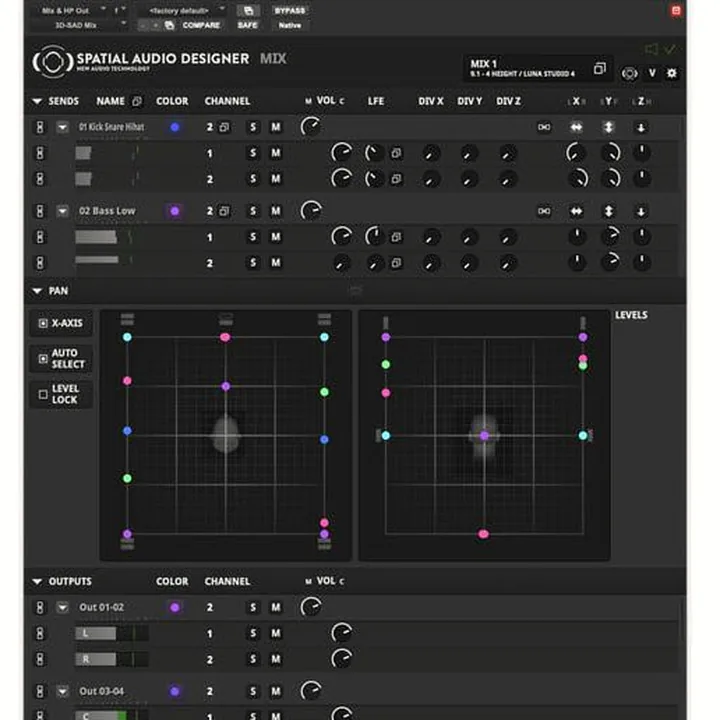This screenshot has width=720, height=720.
Task: Click the channel copy icon on 02 Bass Low row
Action: (224, 211)
